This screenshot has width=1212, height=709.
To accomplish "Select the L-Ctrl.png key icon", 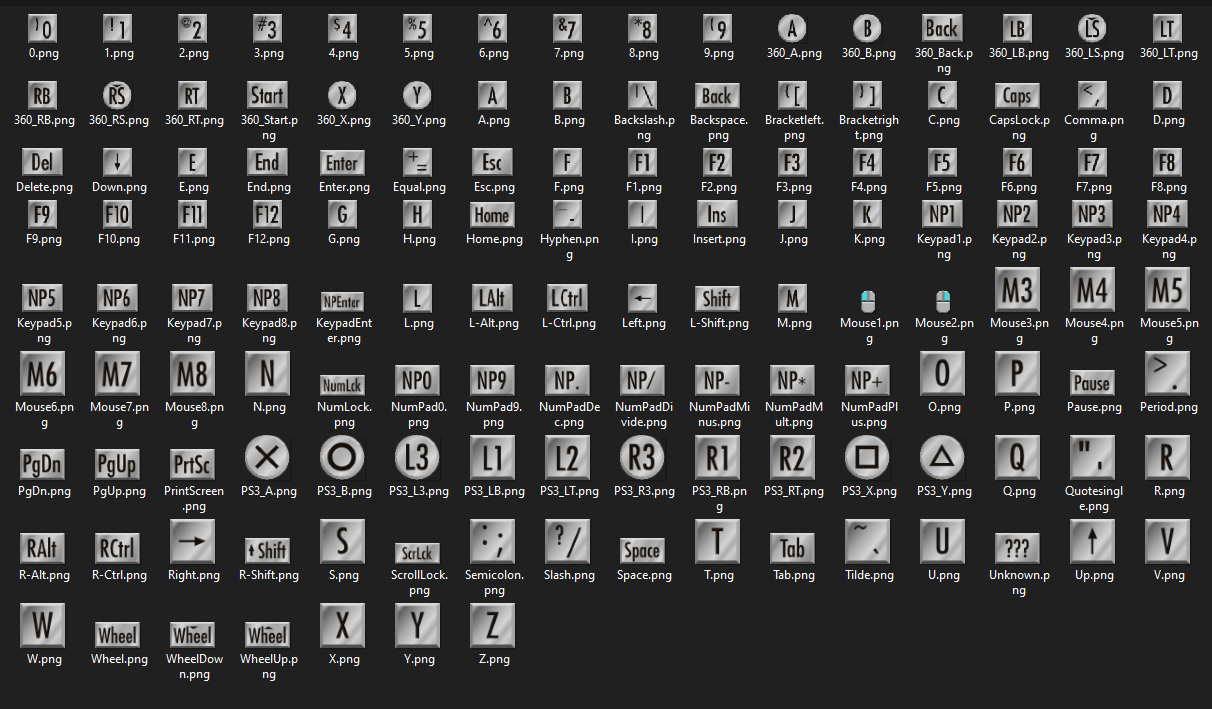I will click(567, 298).
